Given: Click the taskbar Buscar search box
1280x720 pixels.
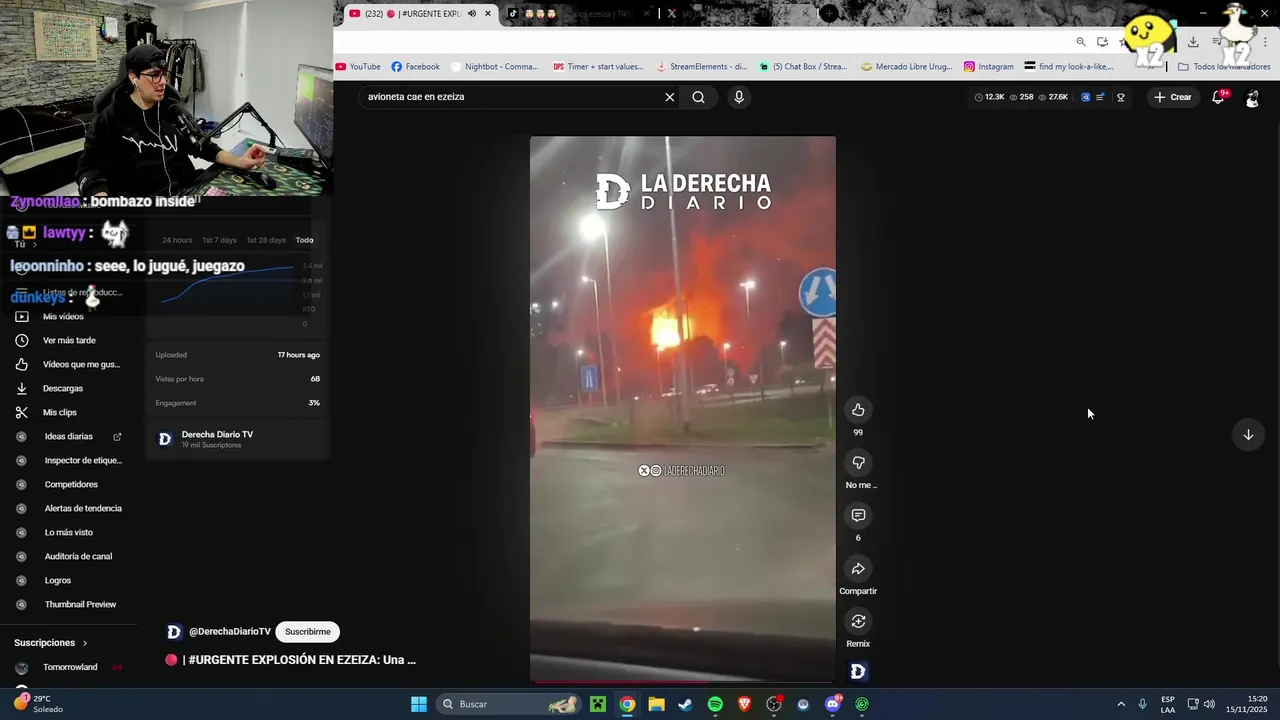Looking at the screenshot, I should pos(509,704).
